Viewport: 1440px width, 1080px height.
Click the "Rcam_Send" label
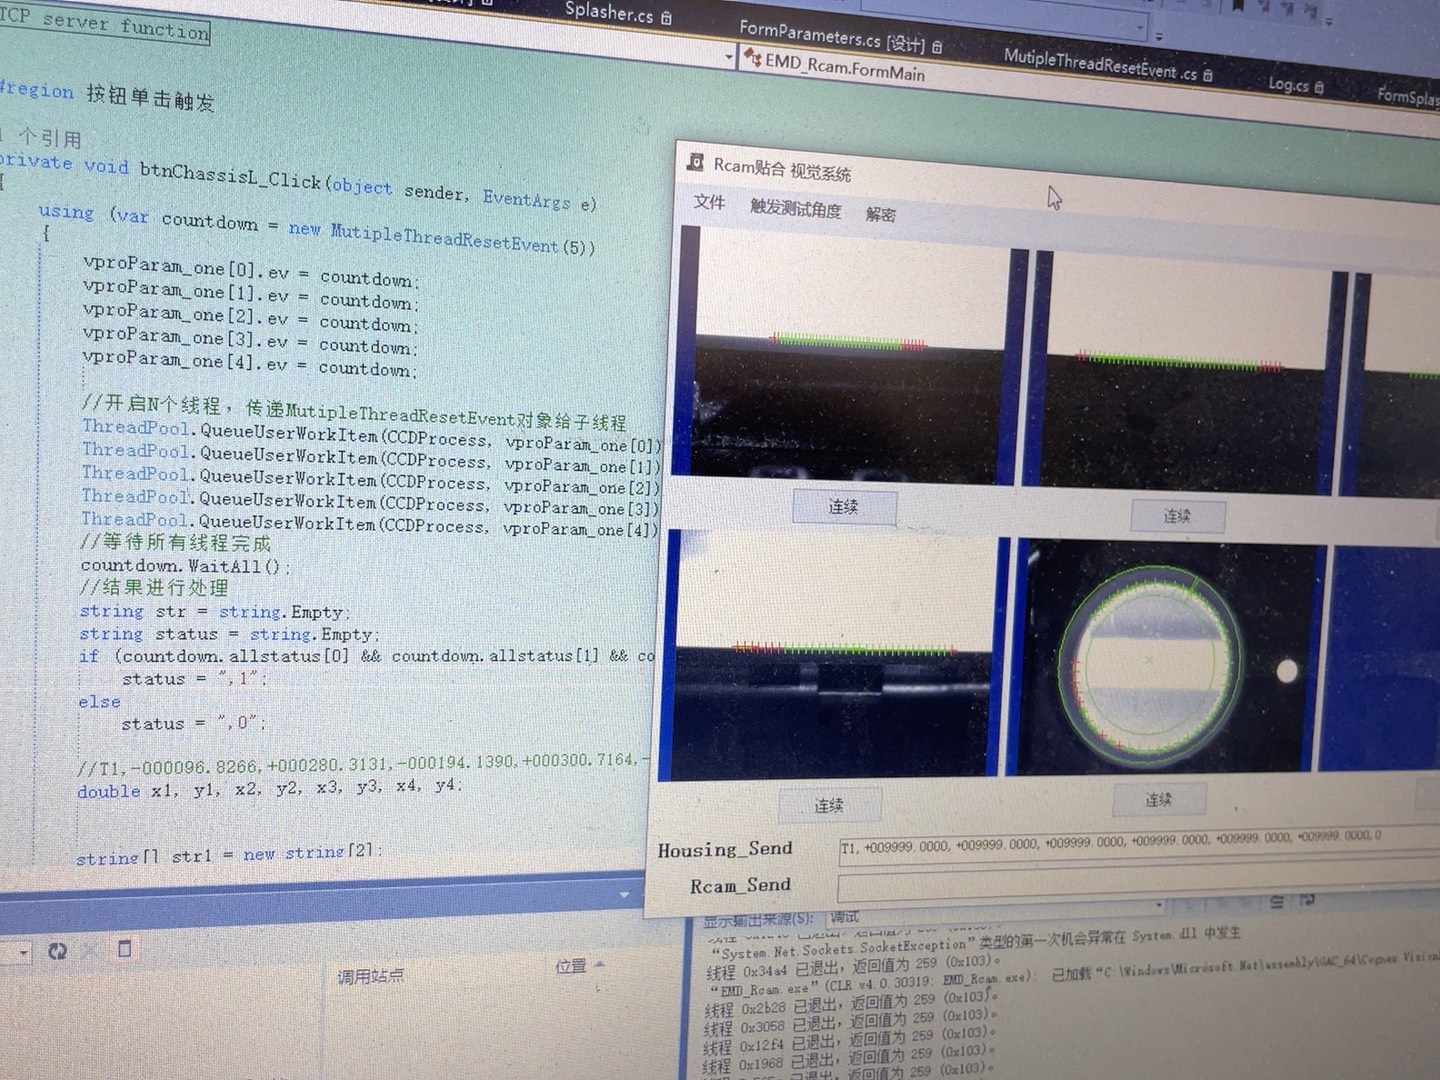[740, 885]
